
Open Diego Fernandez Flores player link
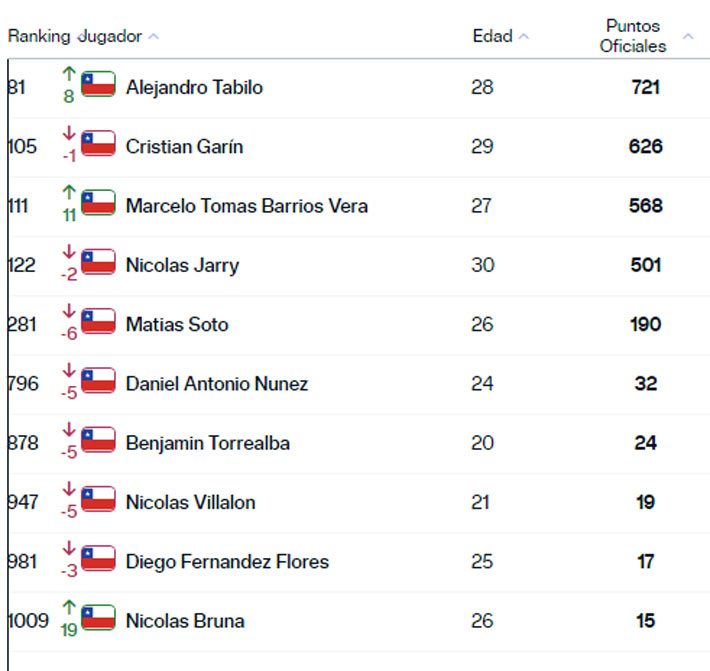click(227, 561)
